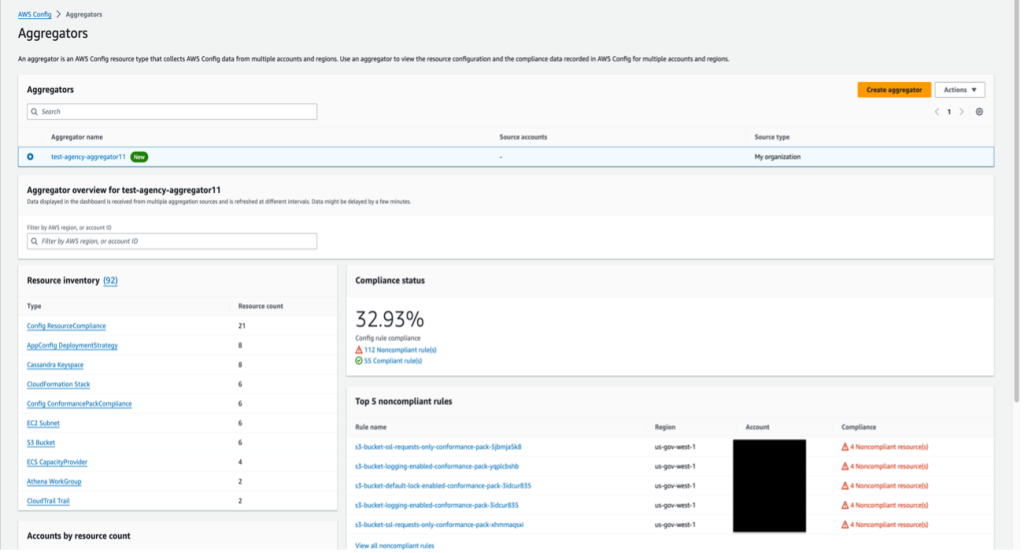Focus the aggregators Search field
The image size is (1024, 553).
pos(172,112)
